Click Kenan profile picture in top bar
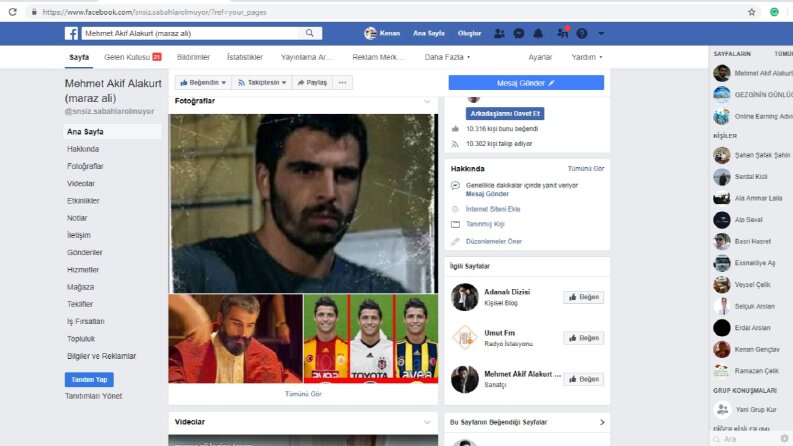This screenshot has height=446, width=793. 370,33
